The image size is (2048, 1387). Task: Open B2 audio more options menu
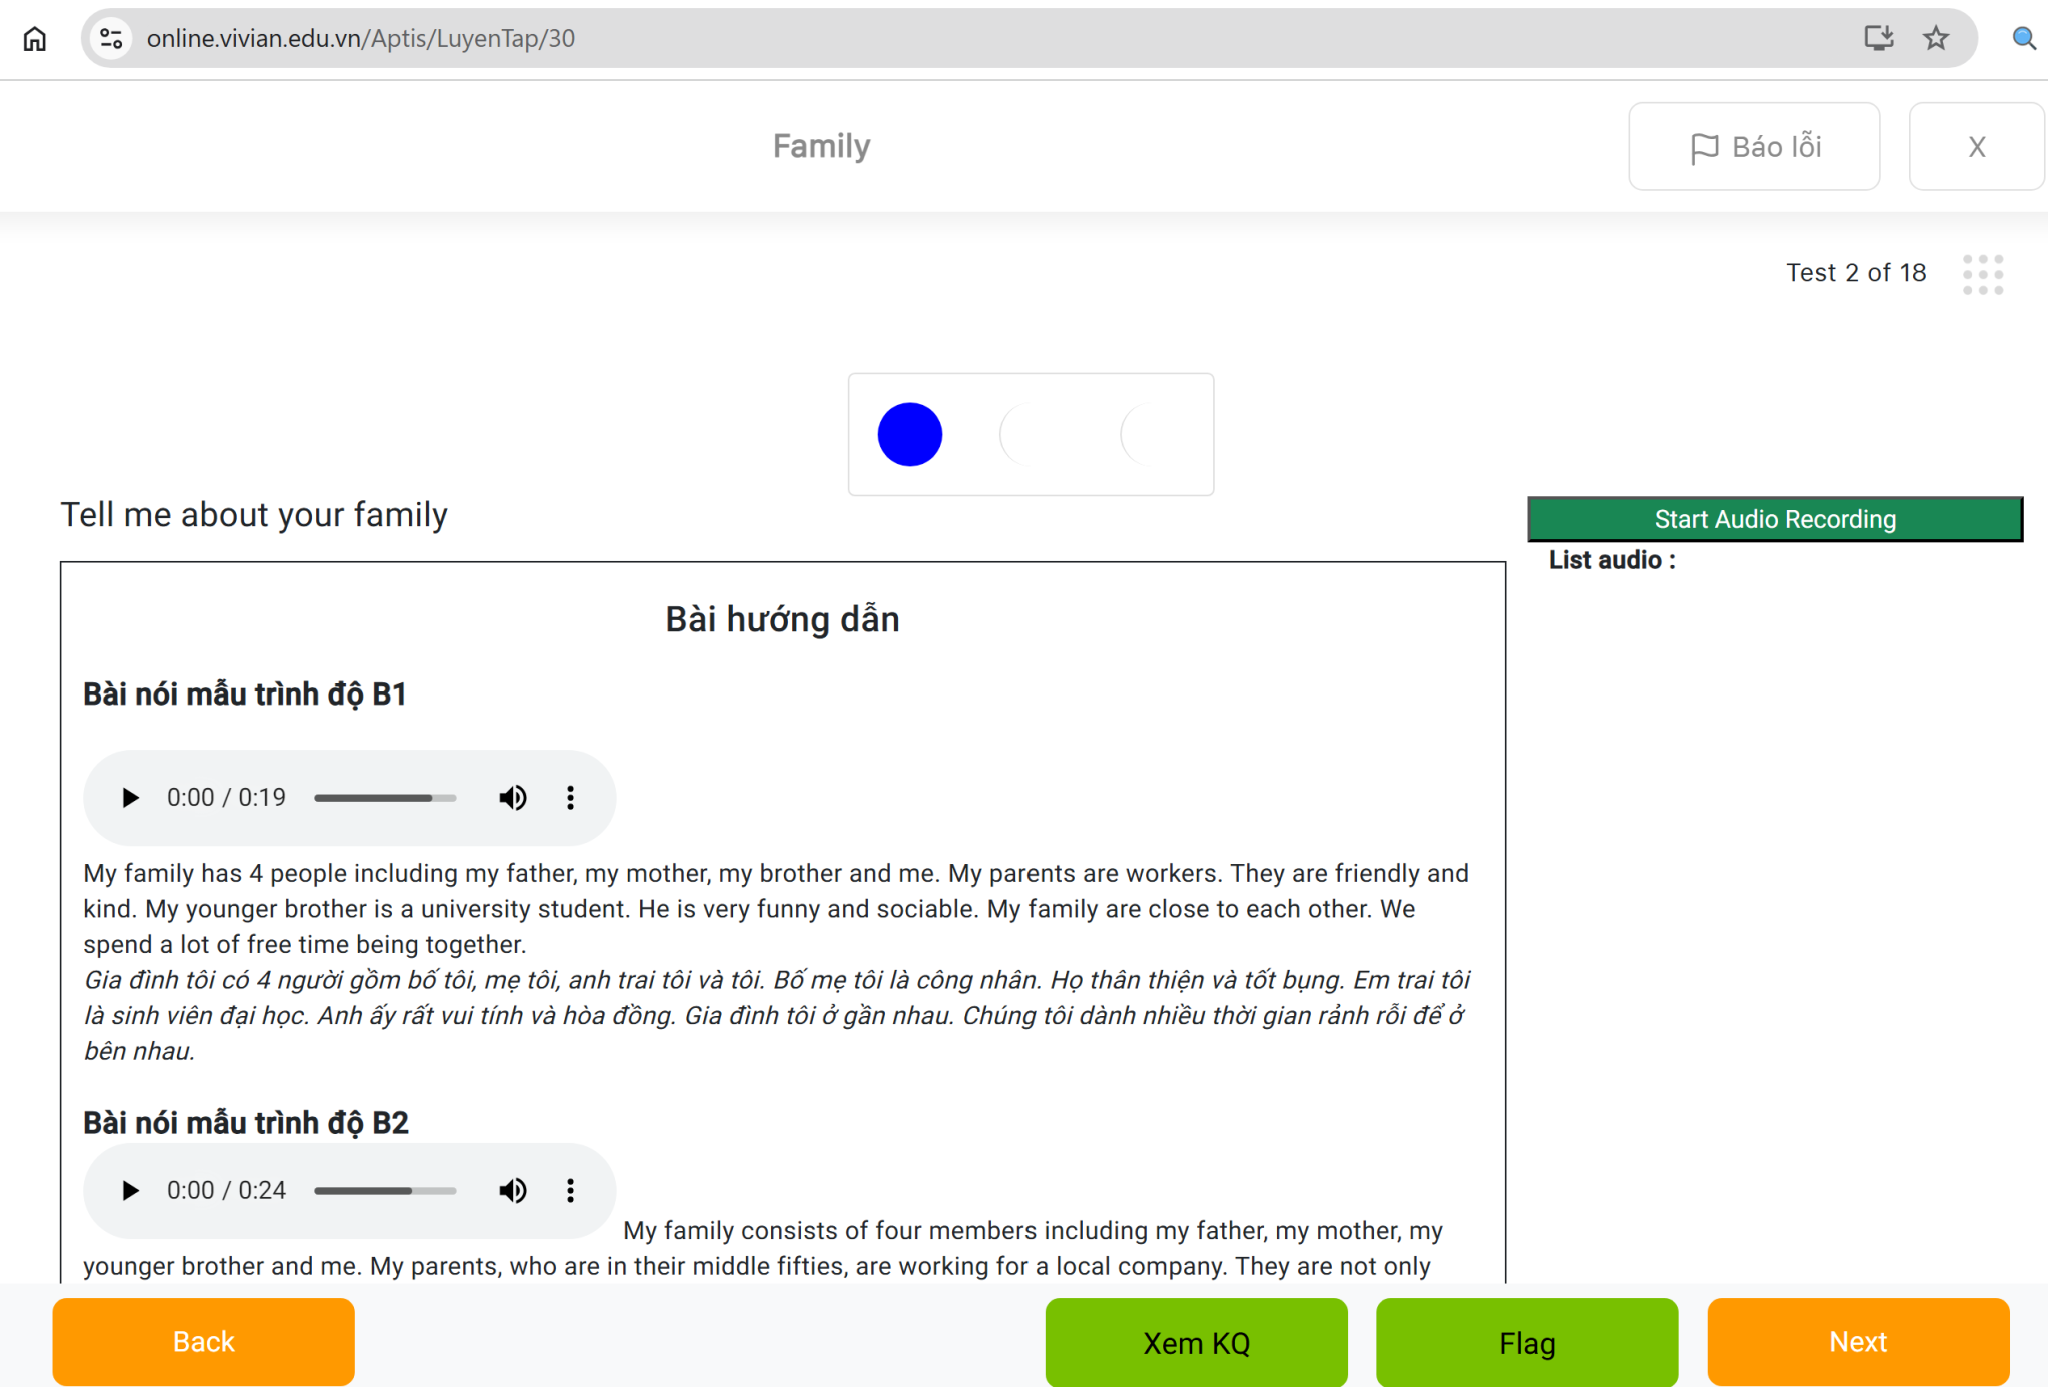pyautogui.click(x=570, y=1191)
